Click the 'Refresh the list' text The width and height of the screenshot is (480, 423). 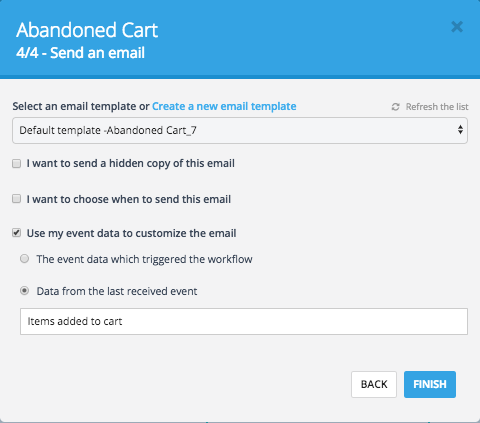coord(437,107)
